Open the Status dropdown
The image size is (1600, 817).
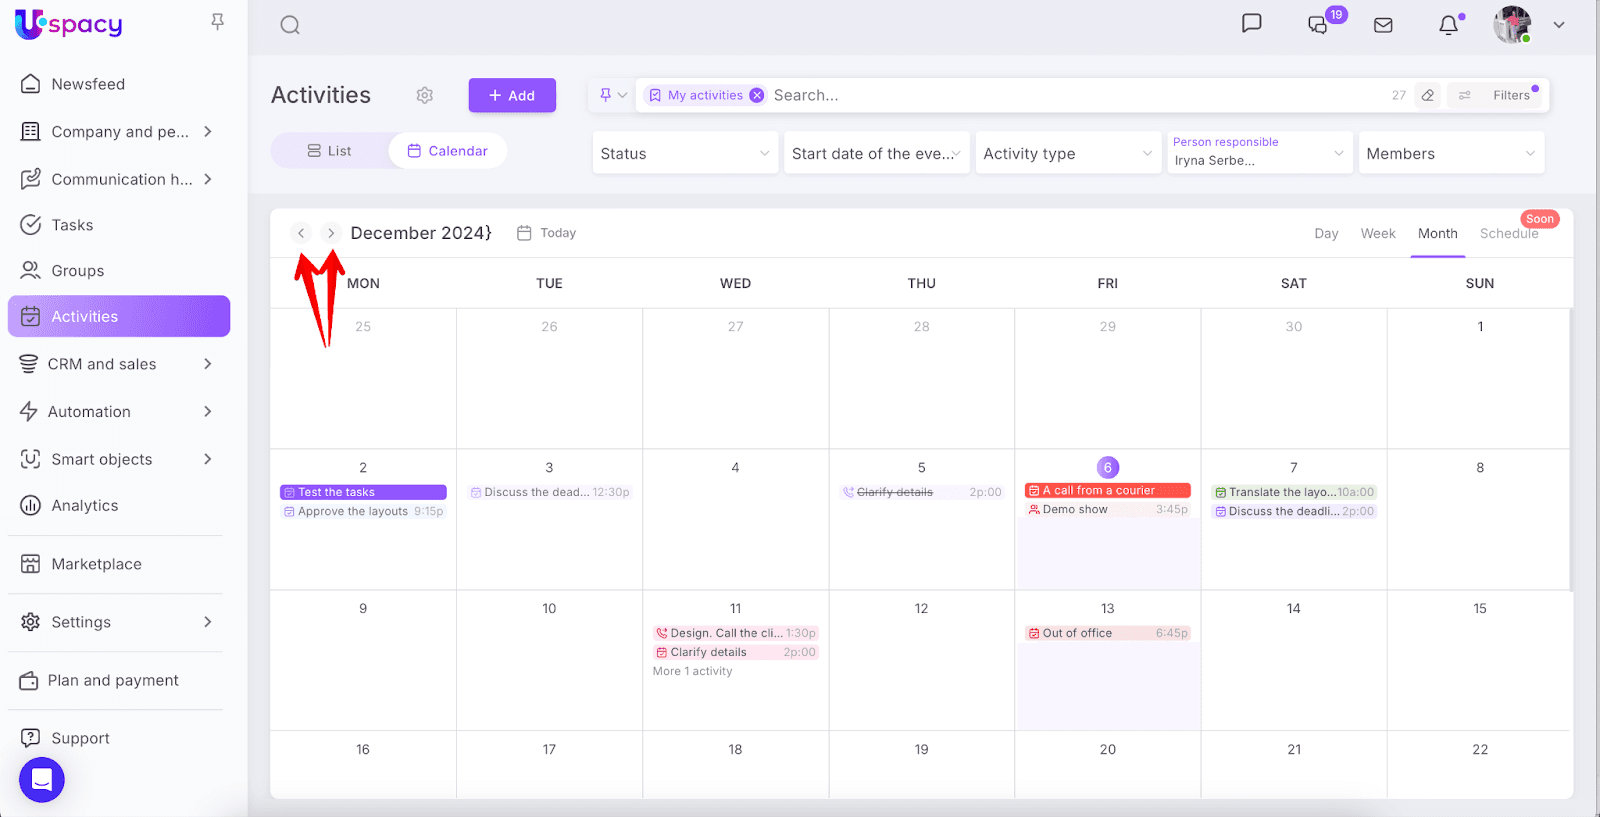685,153
